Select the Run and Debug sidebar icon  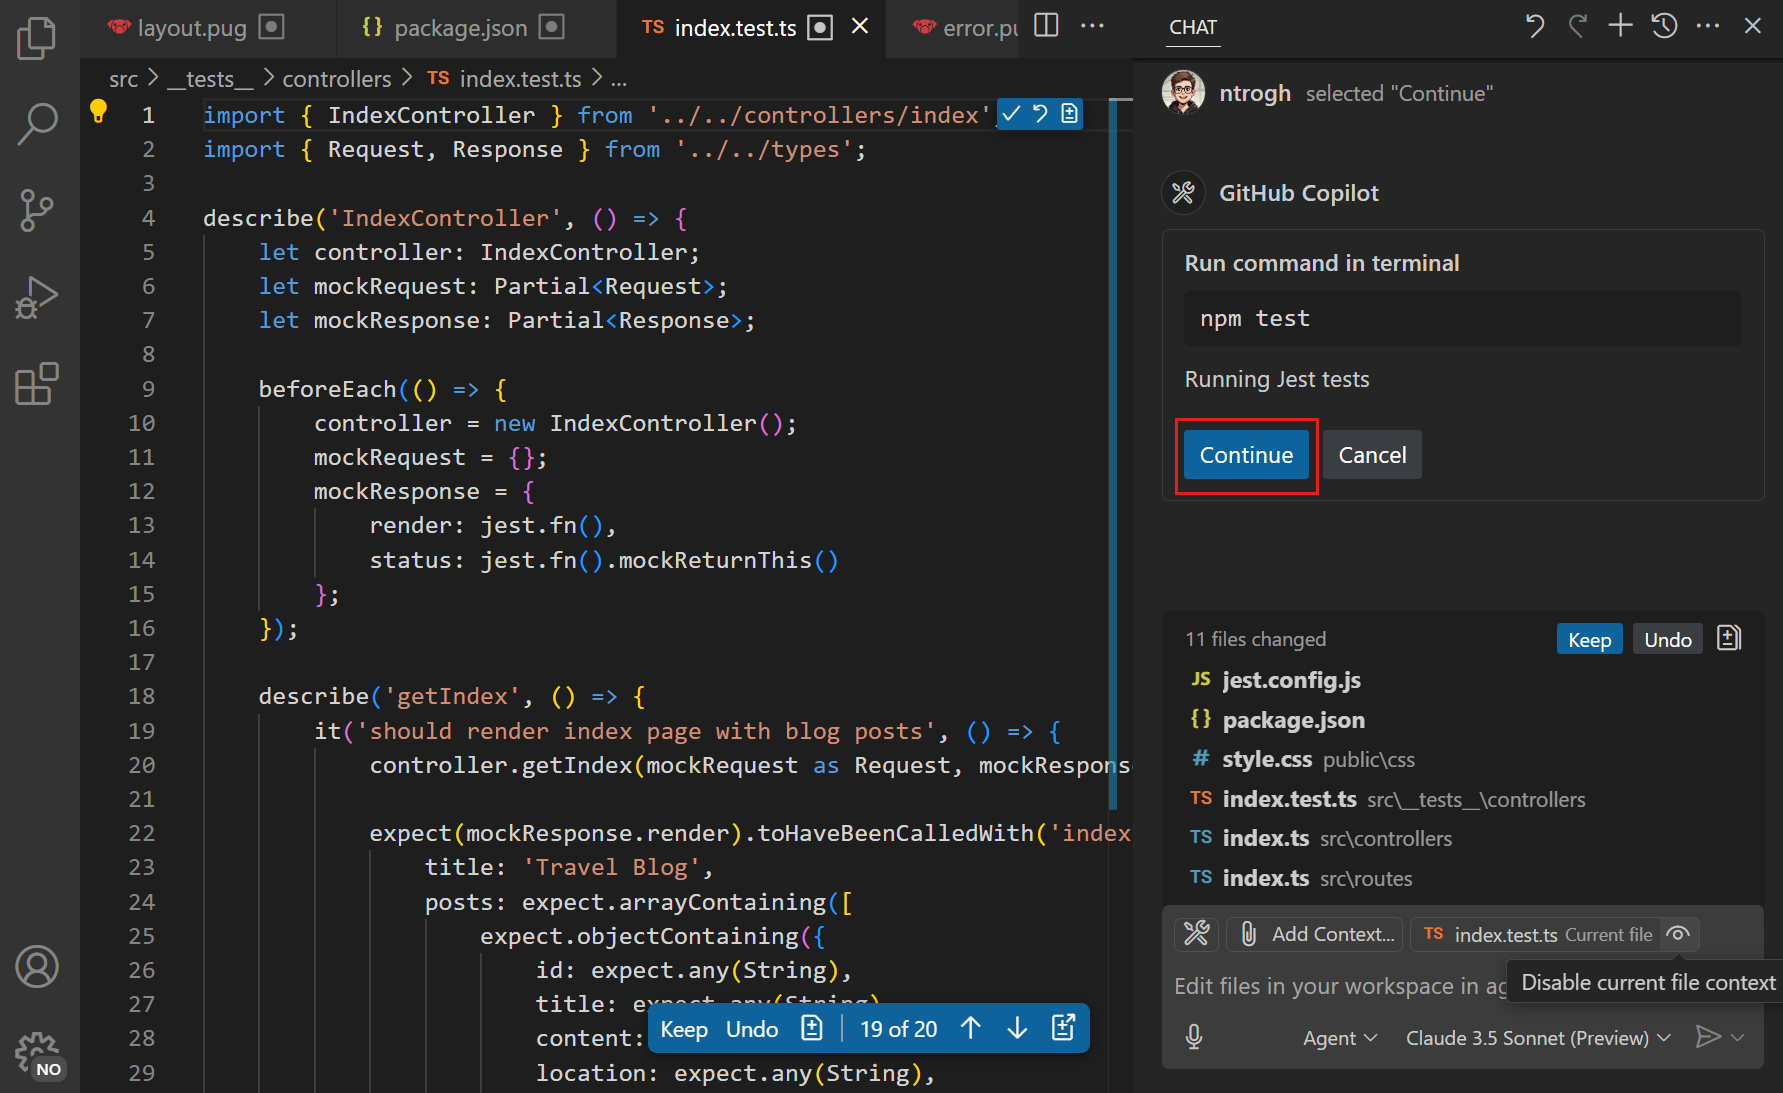(37, 296)
